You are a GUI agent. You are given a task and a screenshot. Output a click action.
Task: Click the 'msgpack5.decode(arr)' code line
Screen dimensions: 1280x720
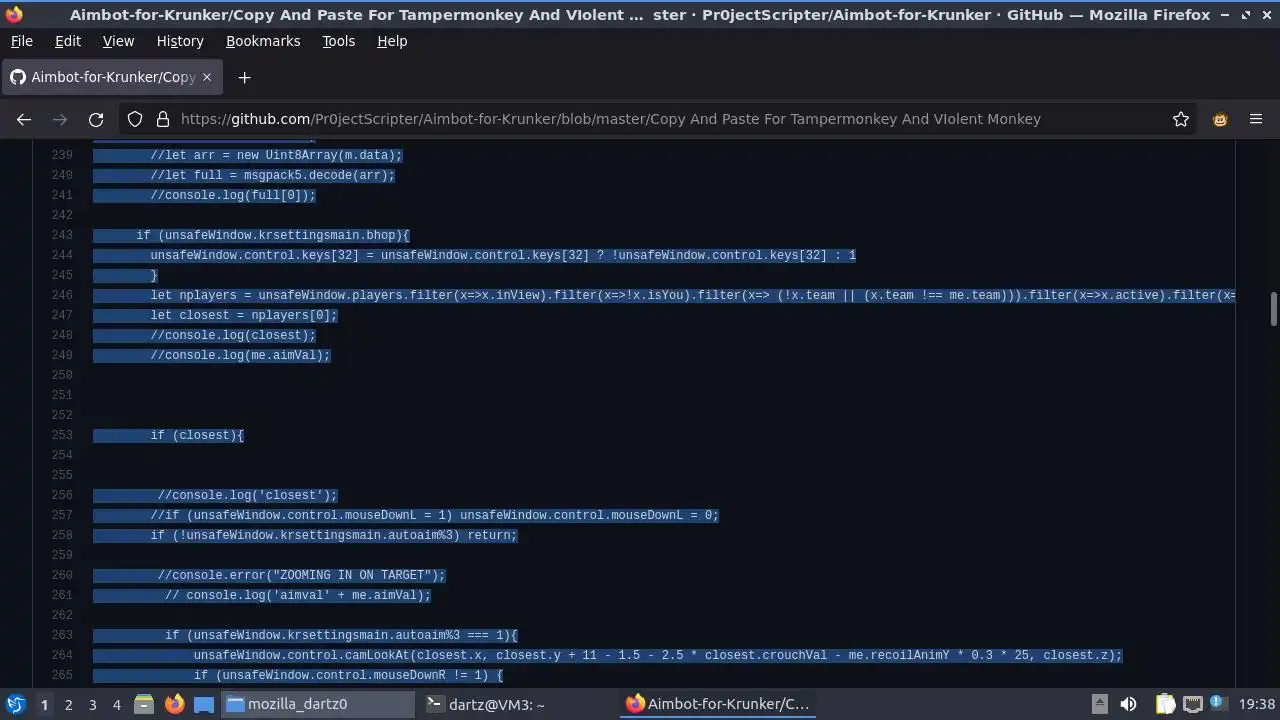tap(273, 175)
